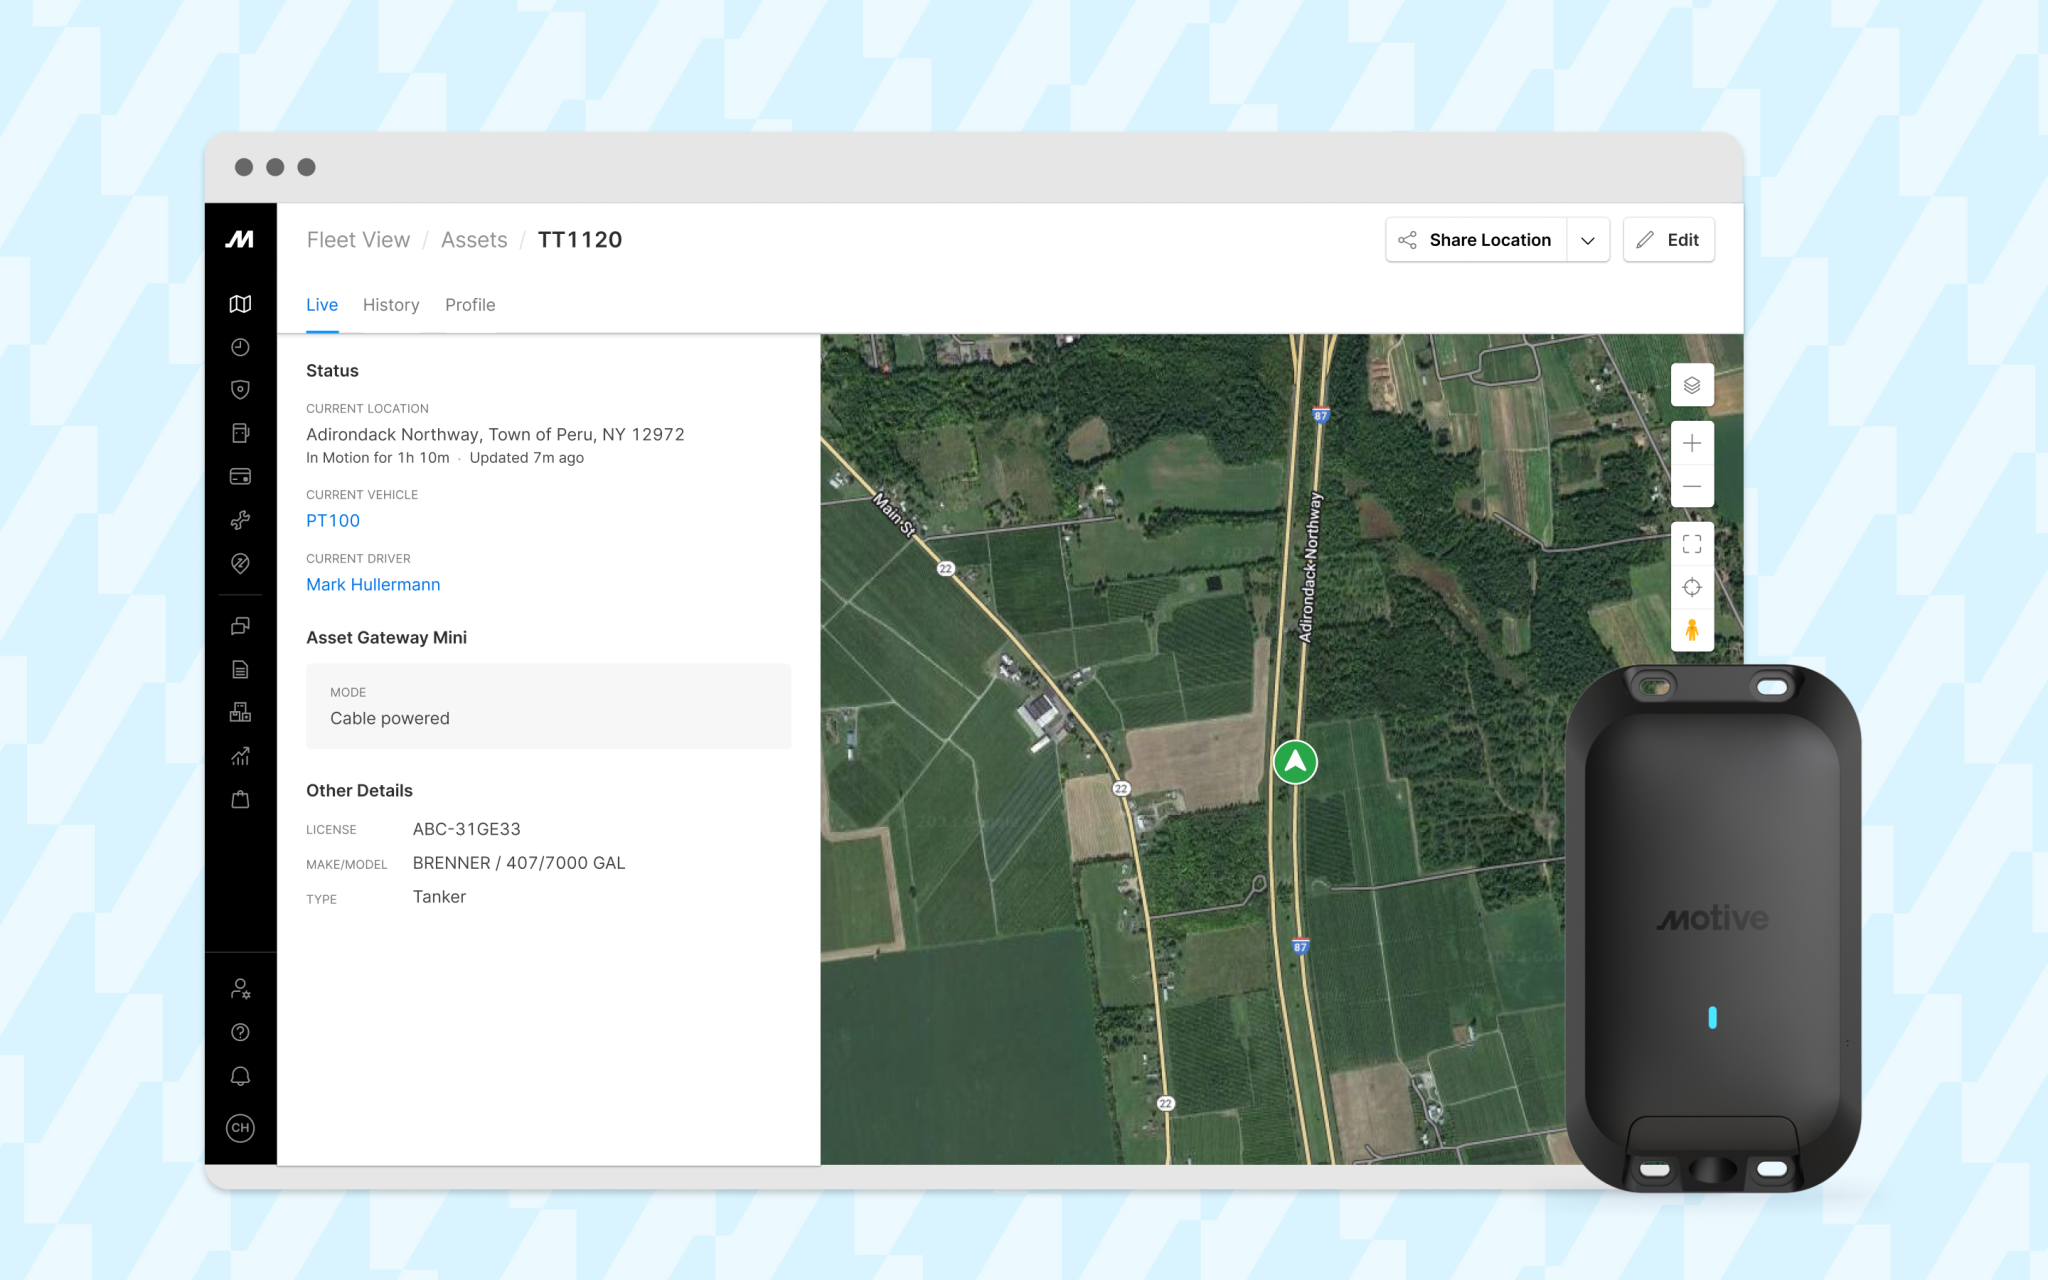Recenter the map on current location
This screenshot has width=2048, height=1280.
tap(1692, 587)
